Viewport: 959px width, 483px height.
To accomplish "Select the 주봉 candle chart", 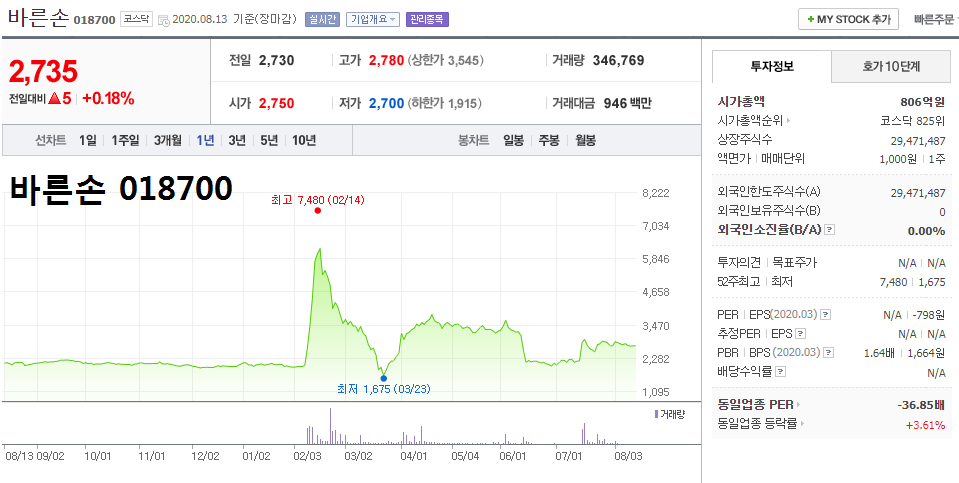I will (x=549, y=141).
